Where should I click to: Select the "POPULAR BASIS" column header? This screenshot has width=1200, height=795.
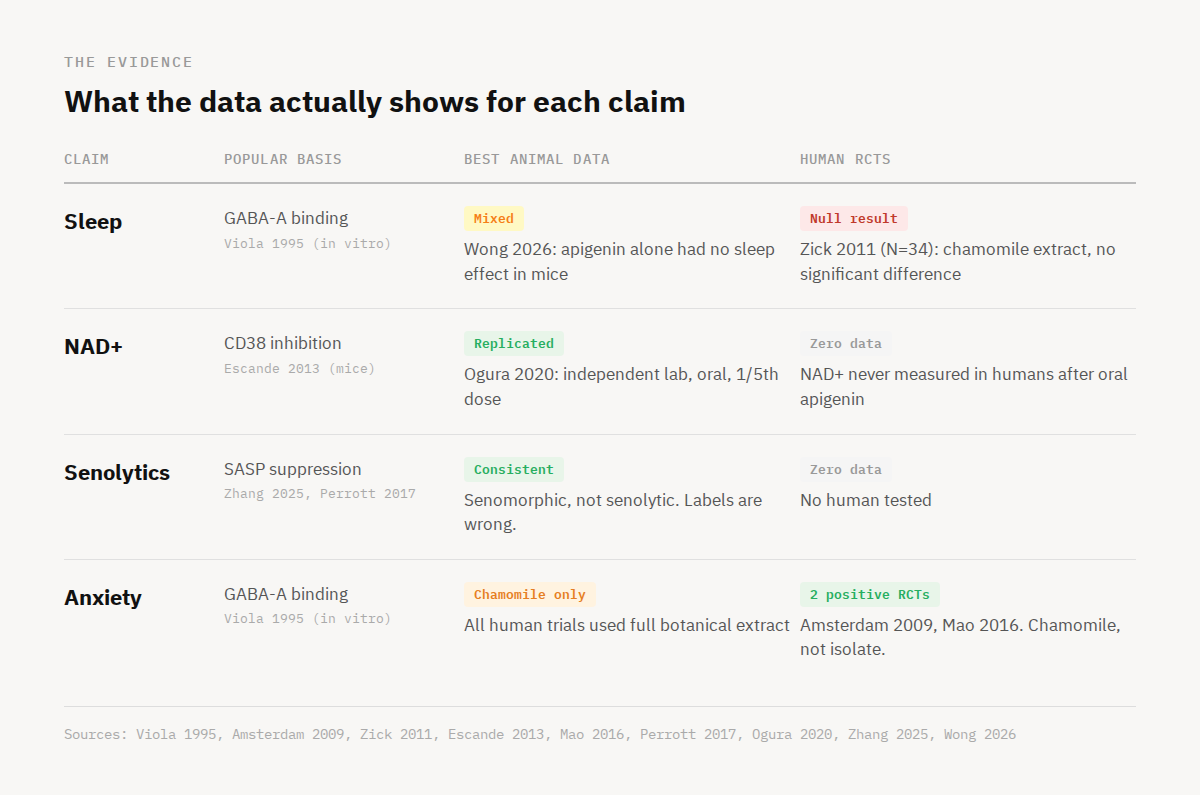pos(282,159)
